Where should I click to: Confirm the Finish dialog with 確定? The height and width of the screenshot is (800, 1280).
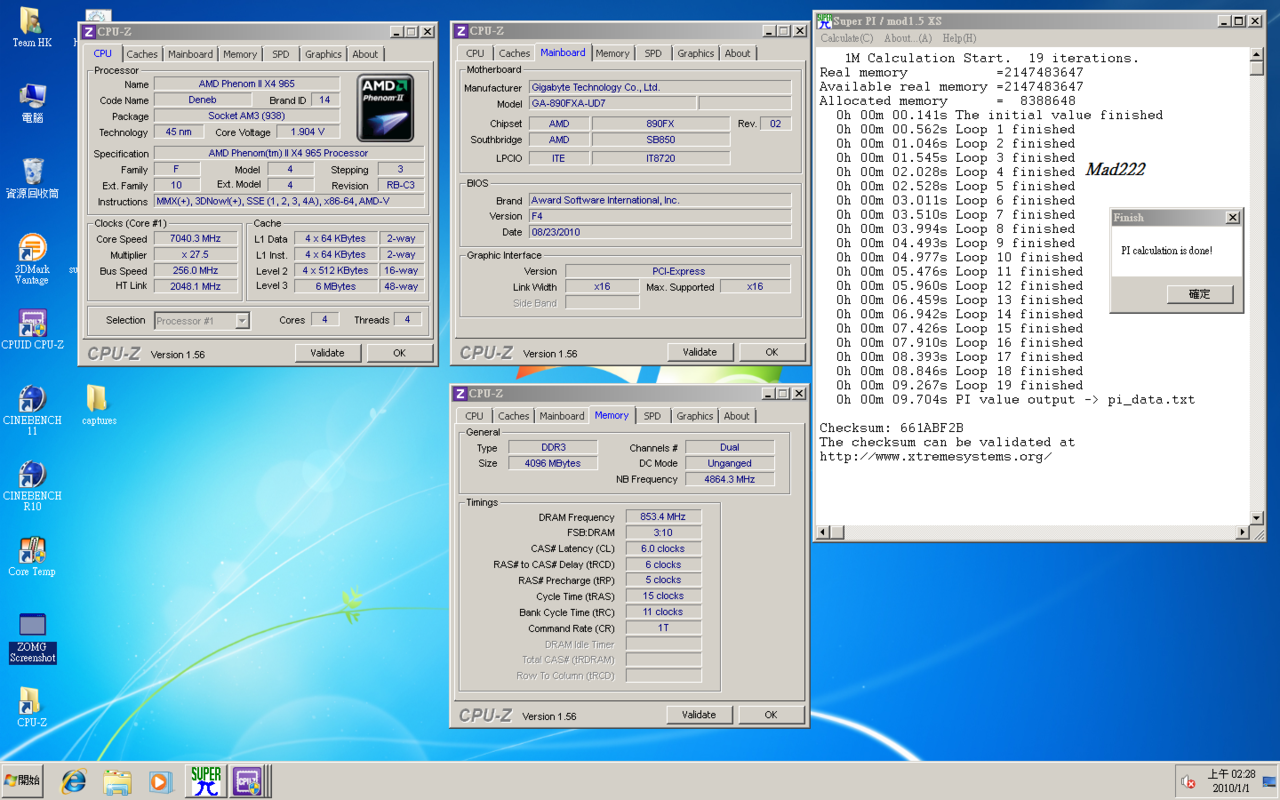click(x=1199, y=294)
